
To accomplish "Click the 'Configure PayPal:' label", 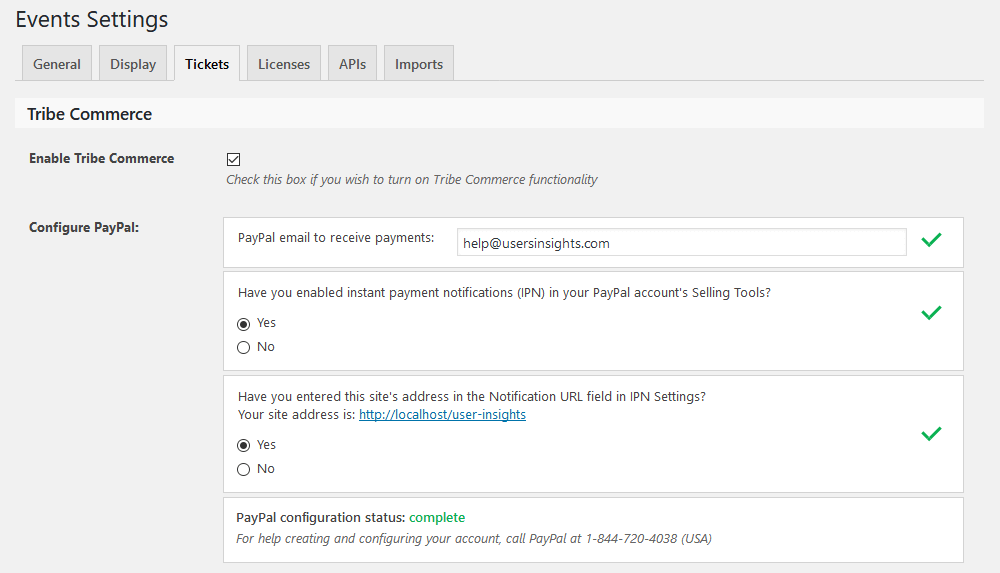I will coord(84,227).
